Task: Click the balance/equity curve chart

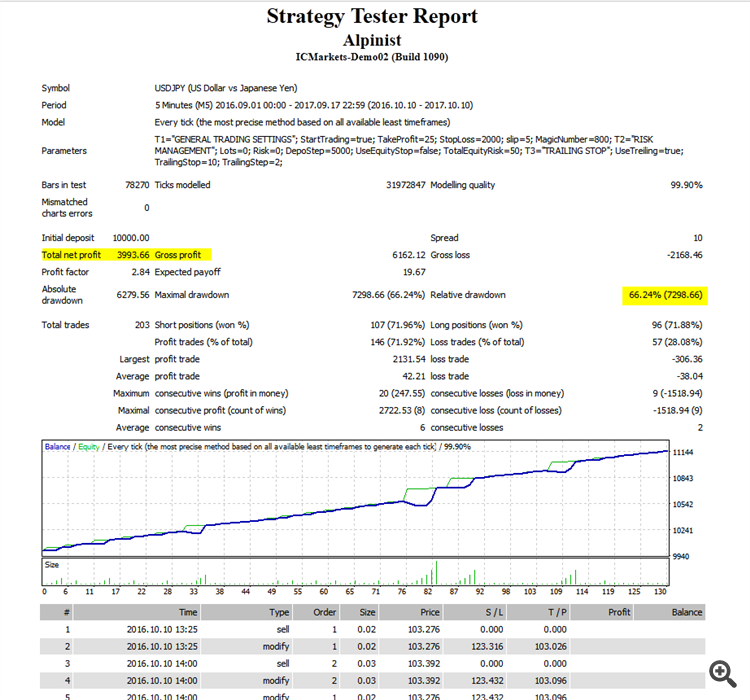Action: click(x=355, y=499)
